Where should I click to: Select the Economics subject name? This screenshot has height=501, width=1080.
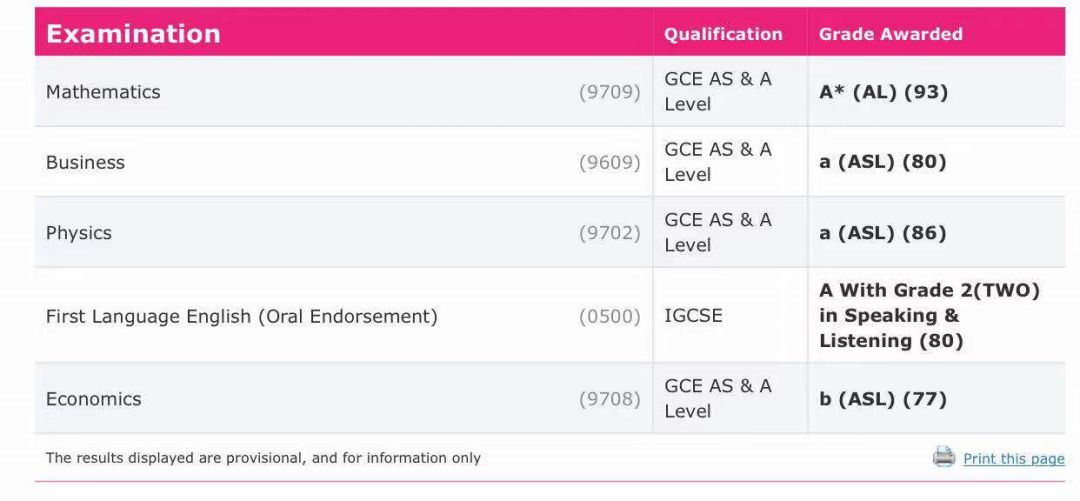(93, 399)
